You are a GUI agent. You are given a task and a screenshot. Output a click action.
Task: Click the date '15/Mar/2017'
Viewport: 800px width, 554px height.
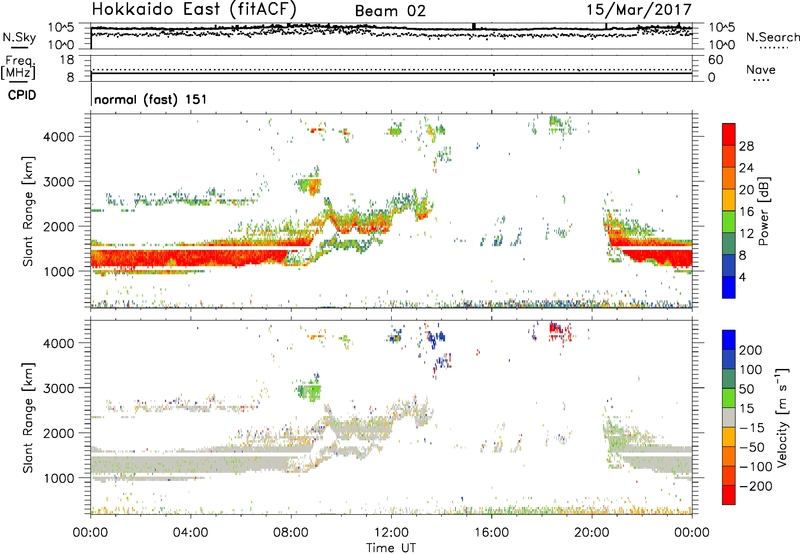(639, 9)
